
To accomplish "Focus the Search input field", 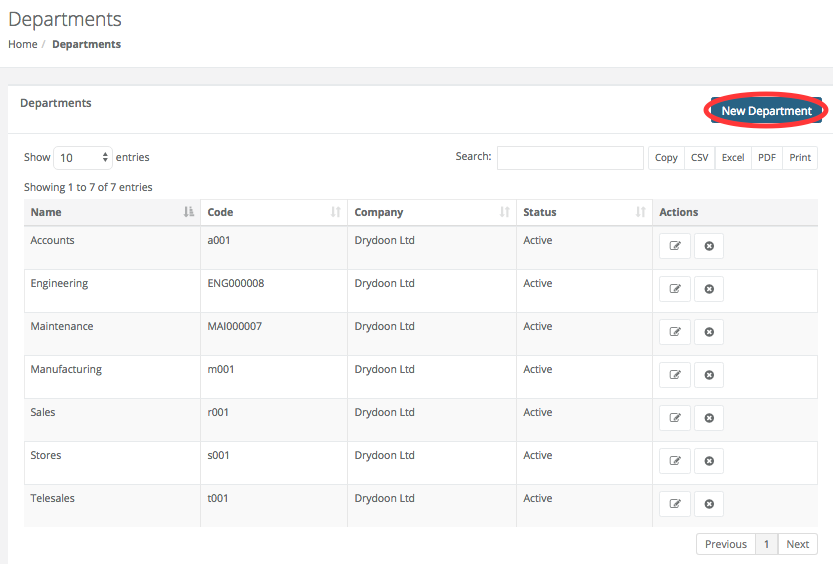I will tap(570, 158).
